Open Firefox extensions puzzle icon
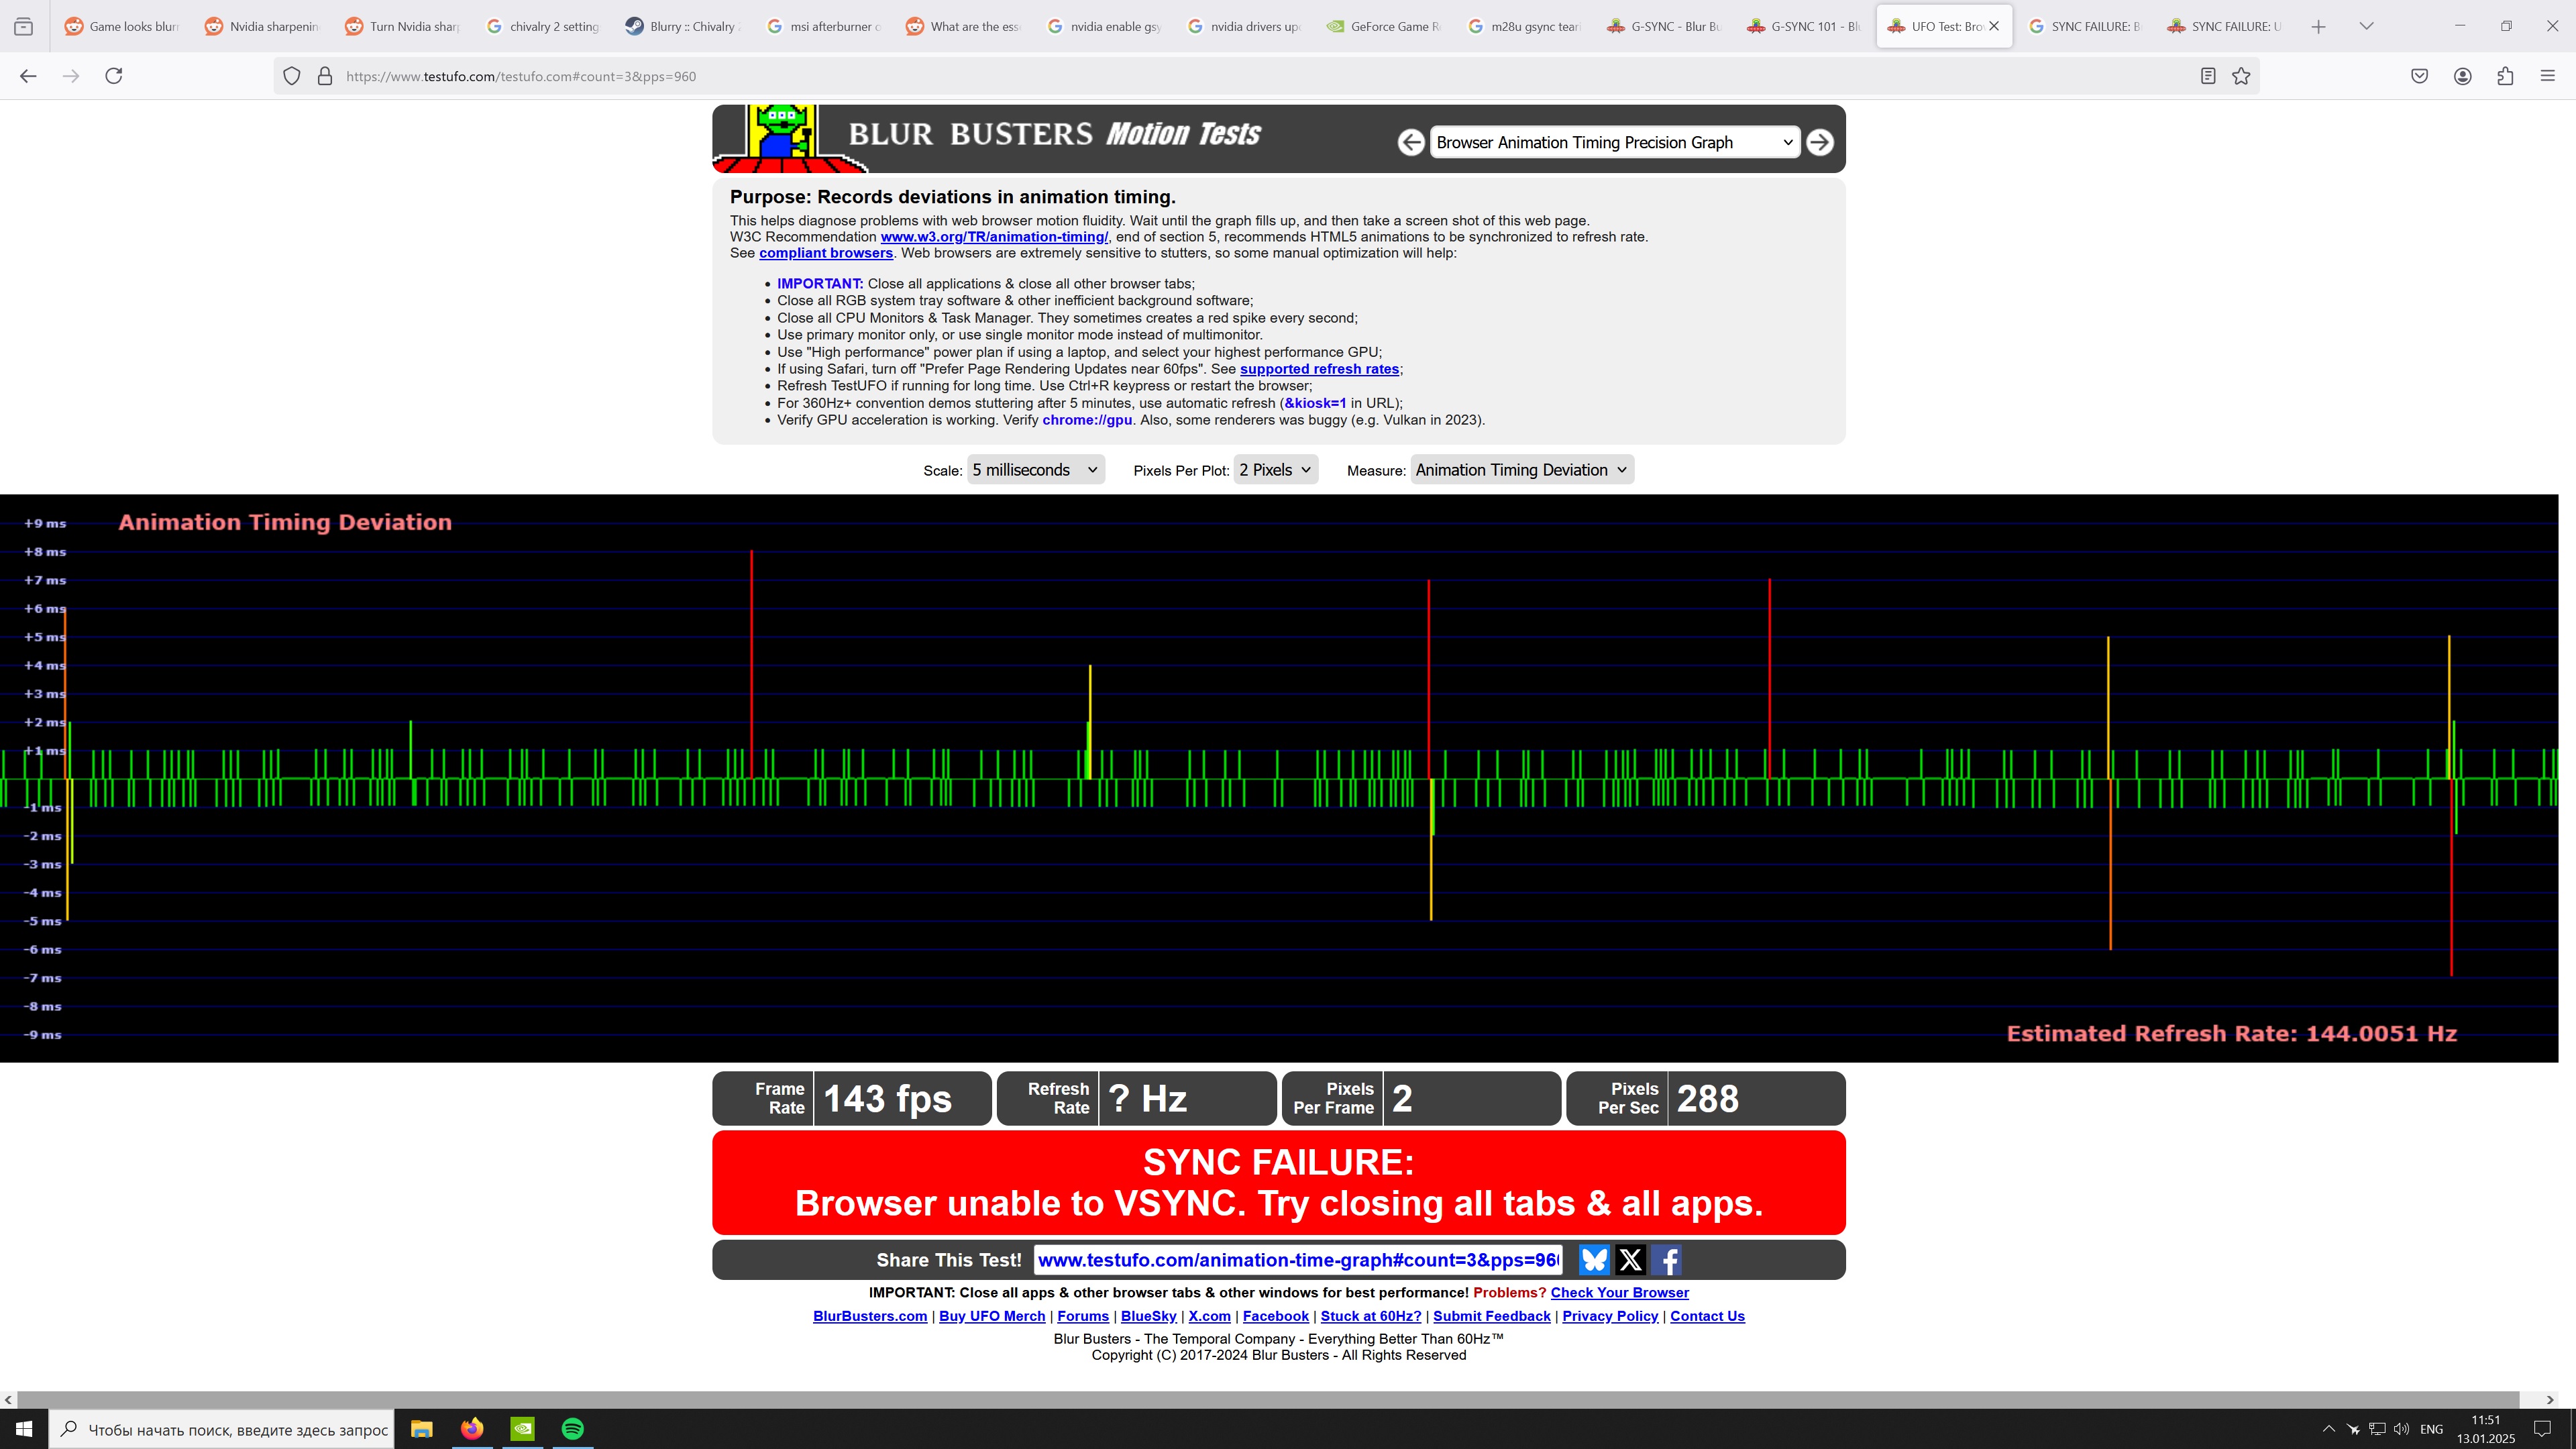 tap(2505, 76)
